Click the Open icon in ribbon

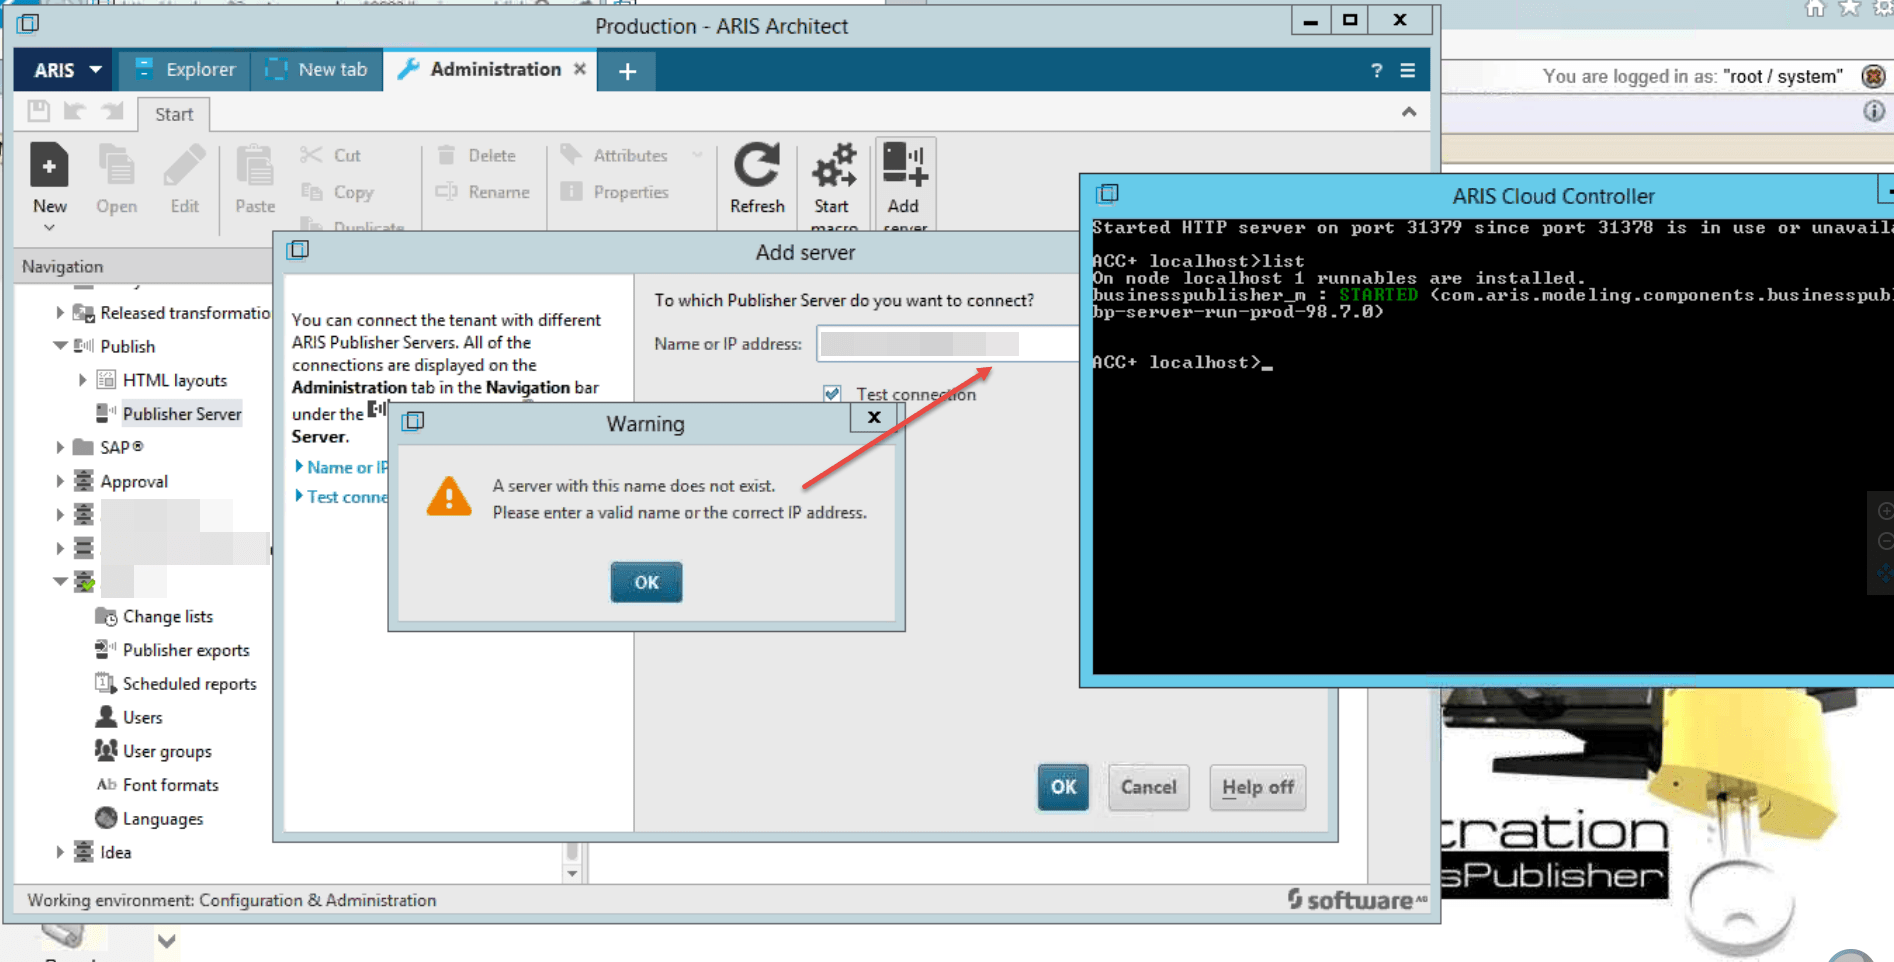coord(116,165)
